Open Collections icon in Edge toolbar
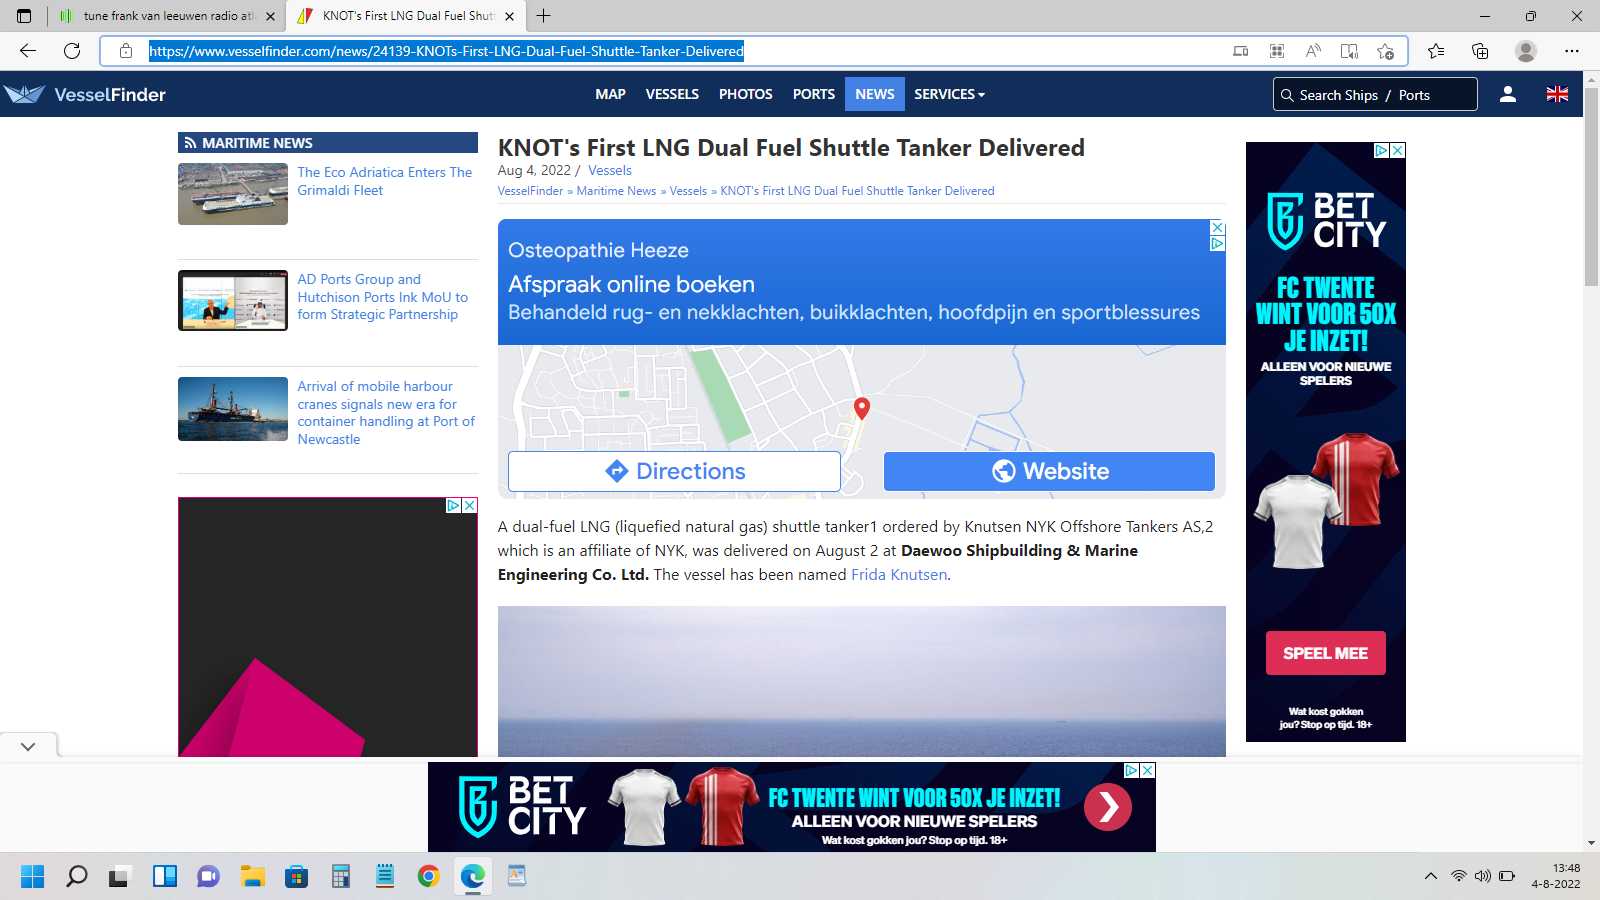 coord(1480,51)
